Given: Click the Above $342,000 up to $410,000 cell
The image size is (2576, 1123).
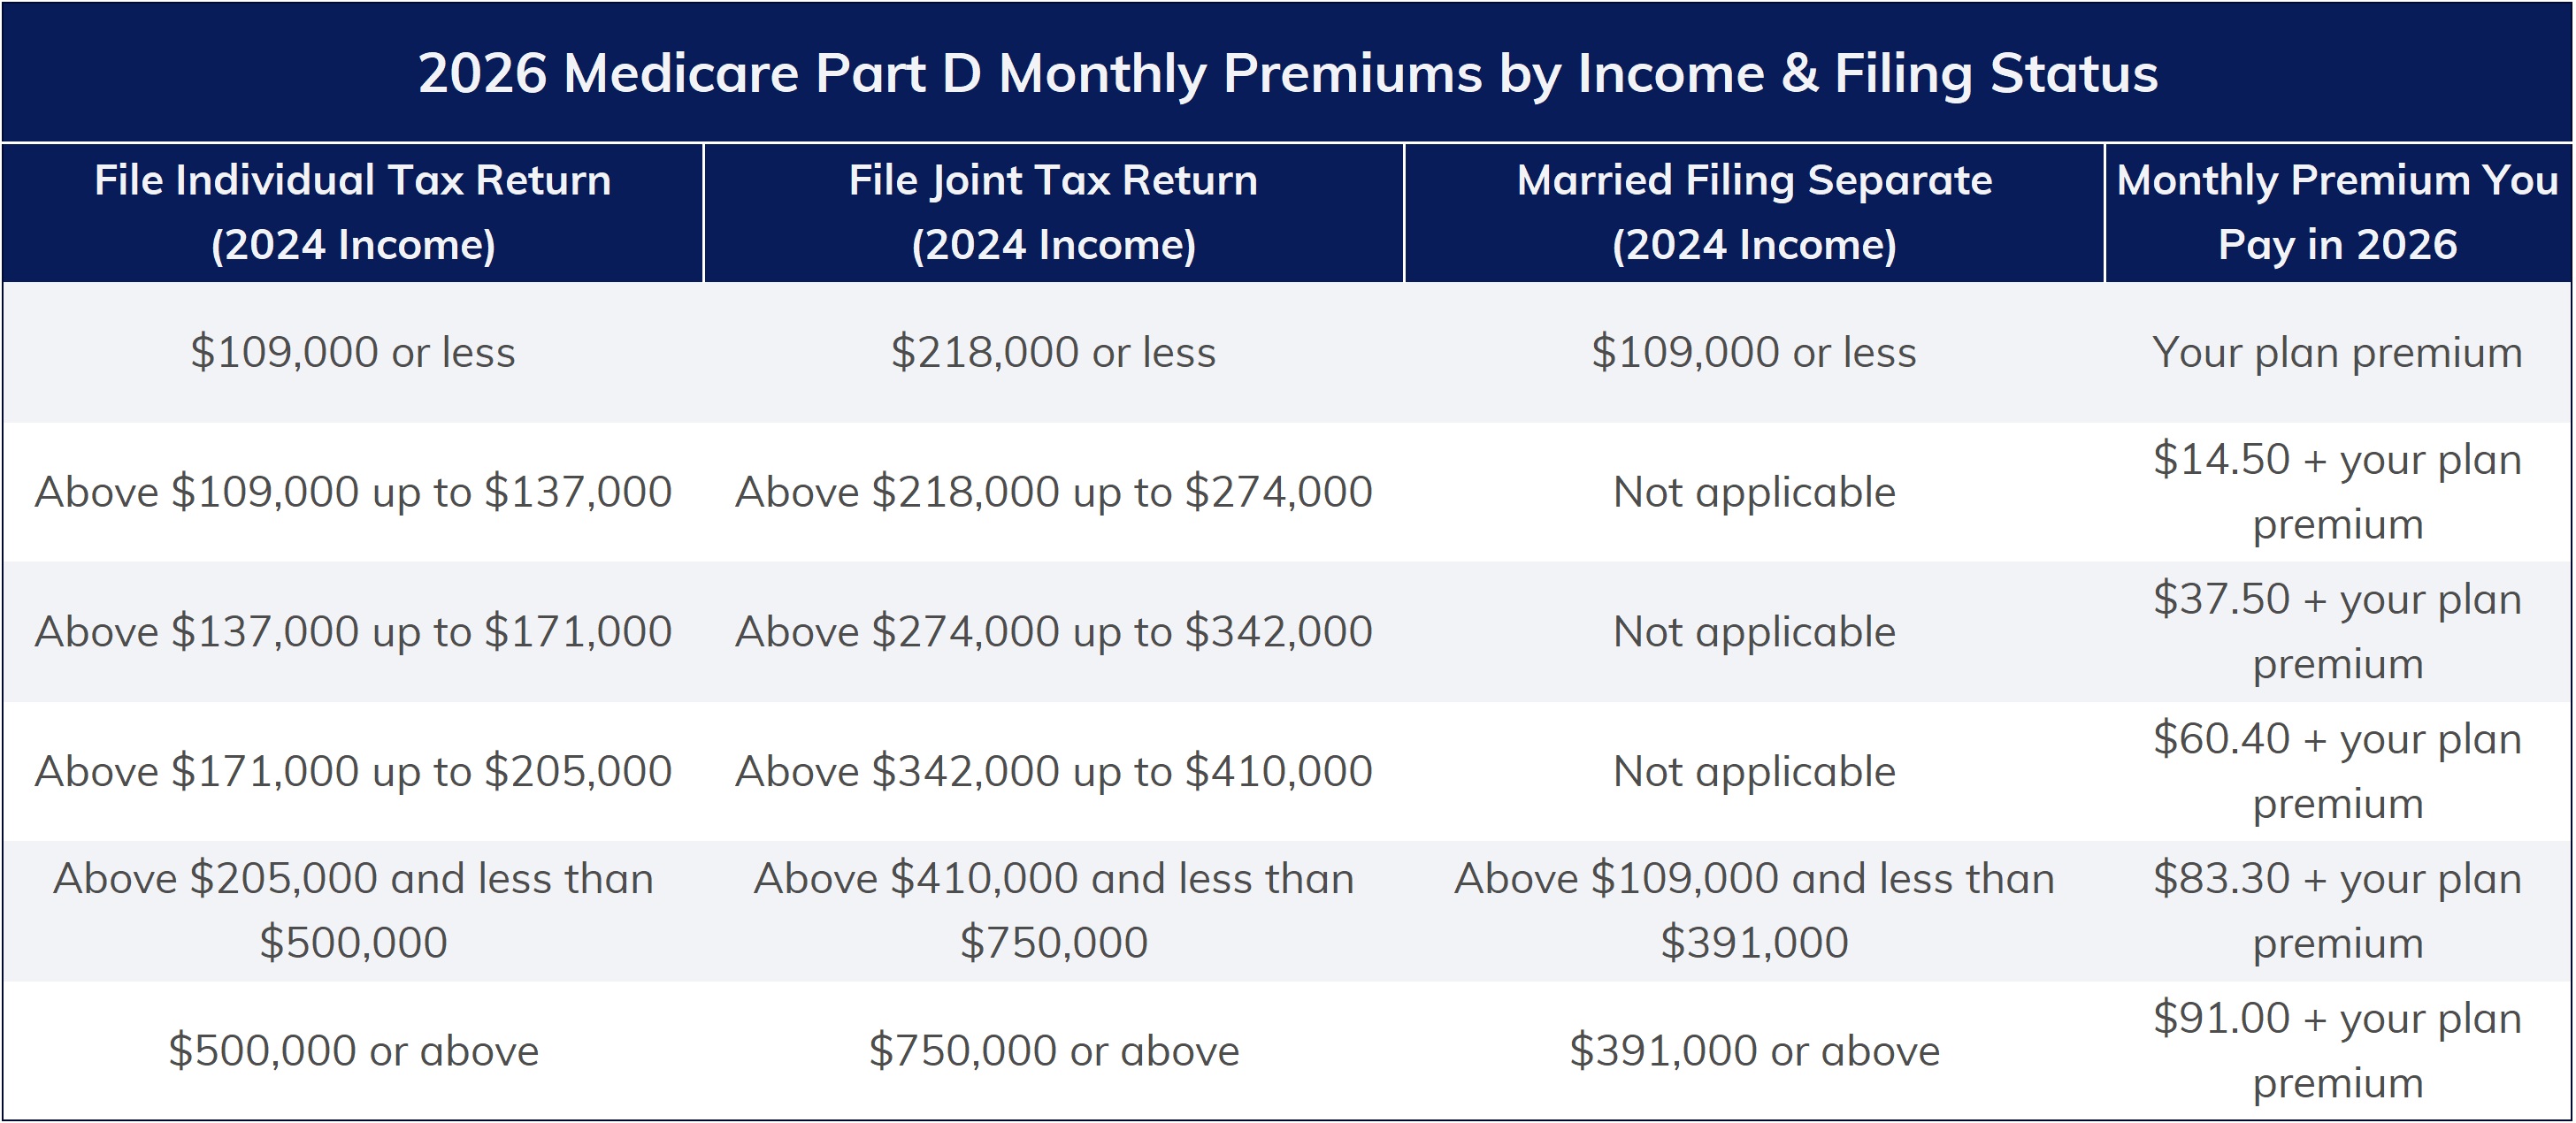Looking at the screenshot, I should [1053, 771].
